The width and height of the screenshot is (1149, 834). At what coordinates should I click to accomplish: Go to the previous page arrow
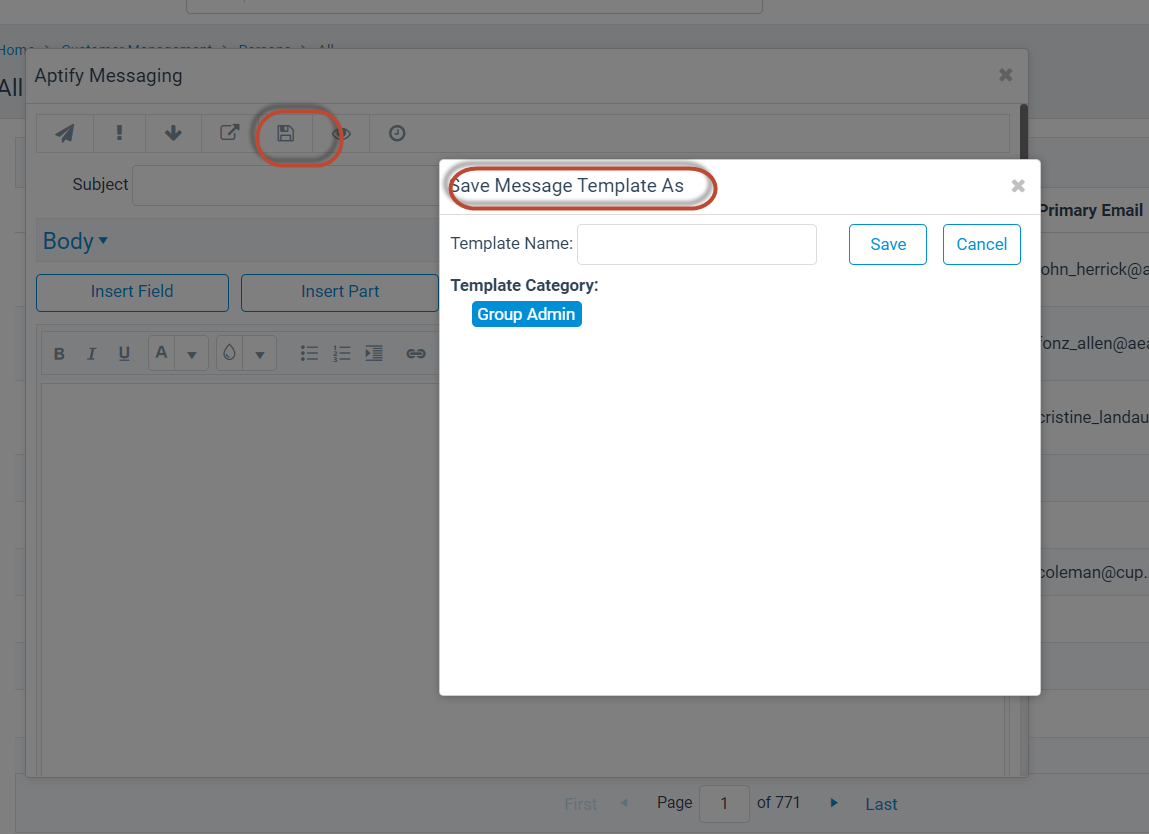pos(624,803)
